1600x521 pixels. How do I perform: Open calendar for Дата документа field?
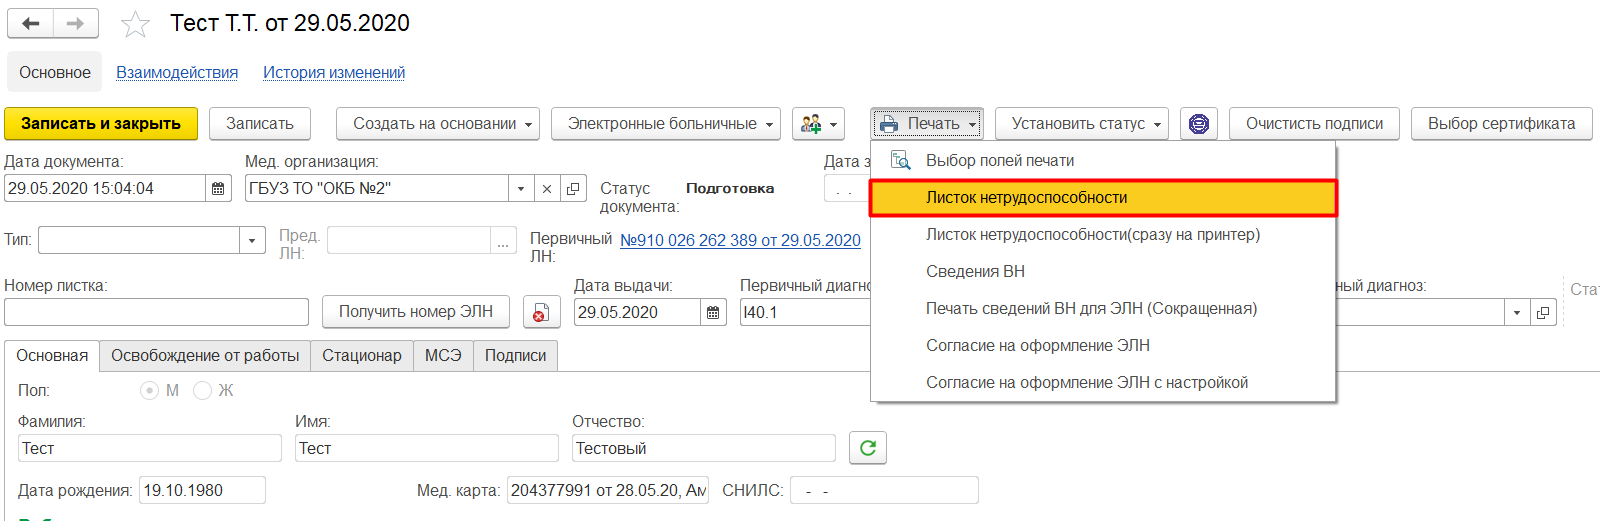[218, 188]
